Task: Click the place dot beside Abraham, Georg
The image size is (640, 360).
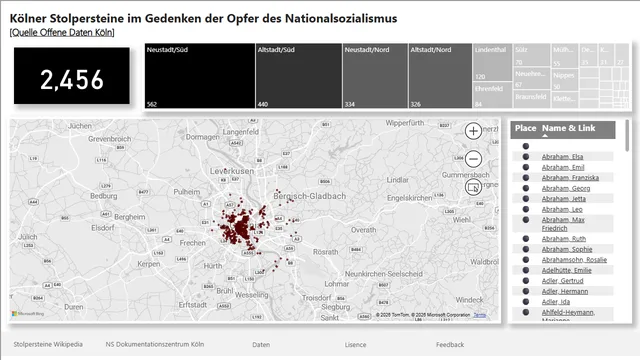Action: pos(526,188)
